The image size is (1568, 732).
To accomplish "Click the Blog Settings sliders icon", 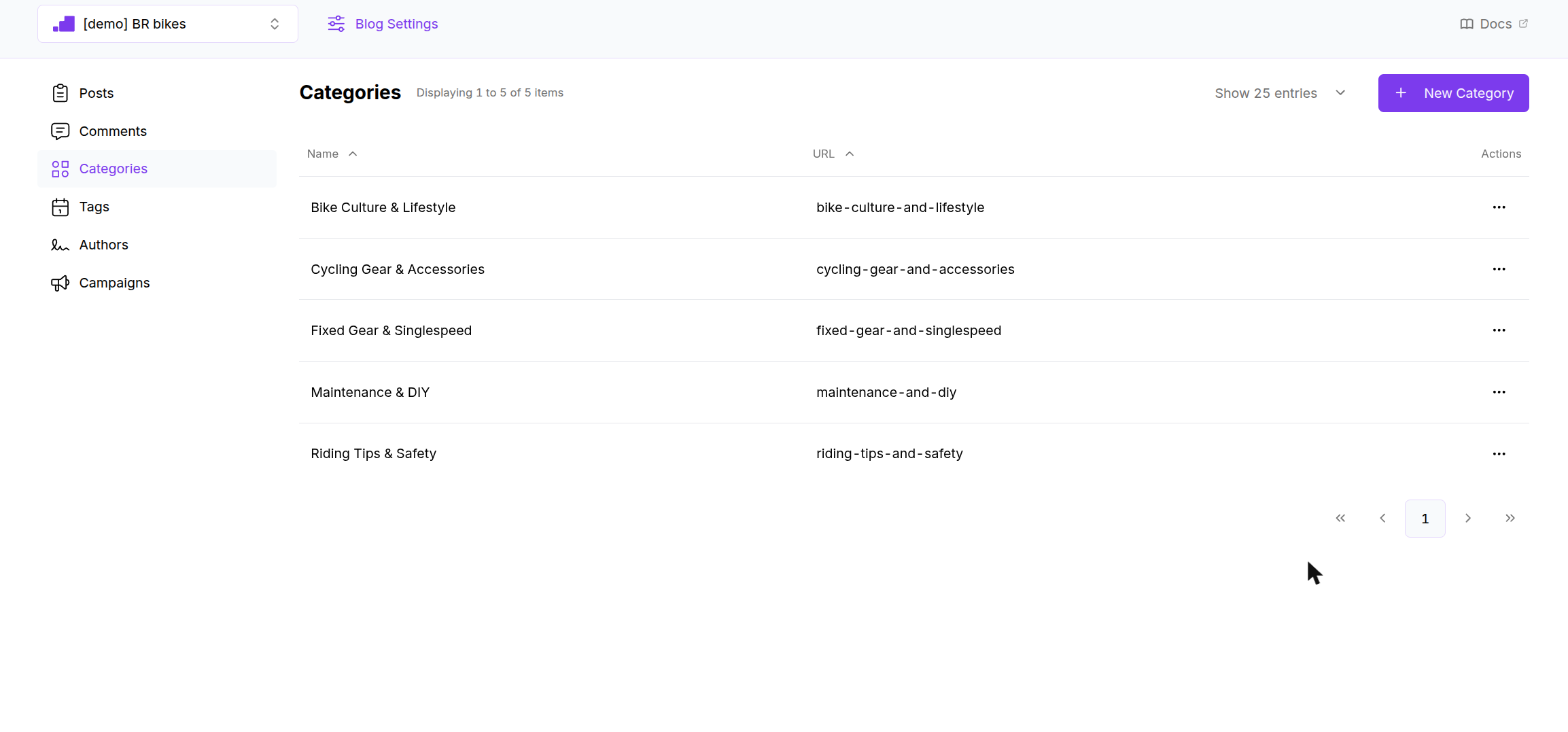I will pyautogui.click(x=336, y=24).
